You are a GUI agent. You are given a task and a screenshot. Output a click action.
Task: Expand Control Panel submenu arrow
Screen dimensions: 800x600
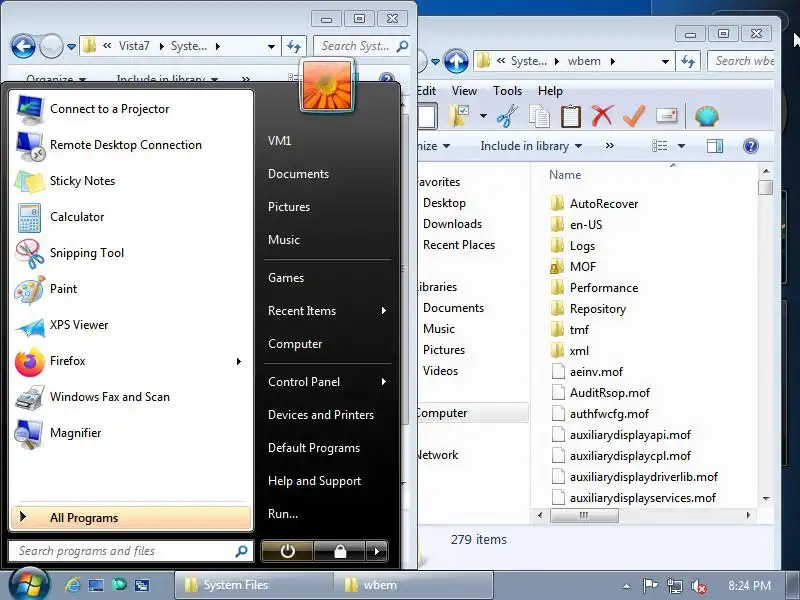[x=384, y=382]
